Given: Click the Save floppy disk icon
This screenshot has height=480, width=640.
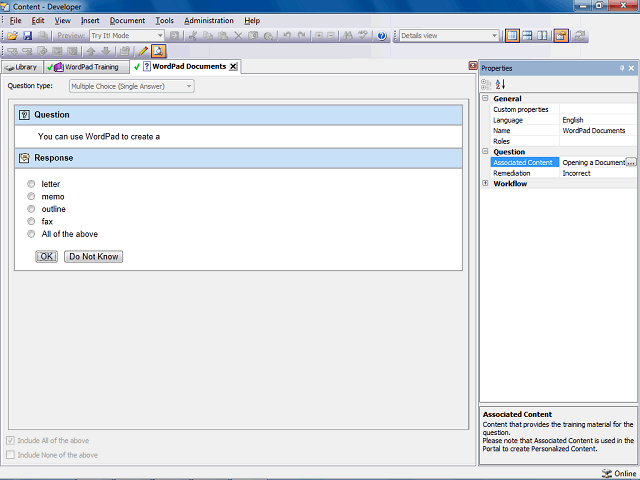Looking at the screenshot, I should pos(27,36).
